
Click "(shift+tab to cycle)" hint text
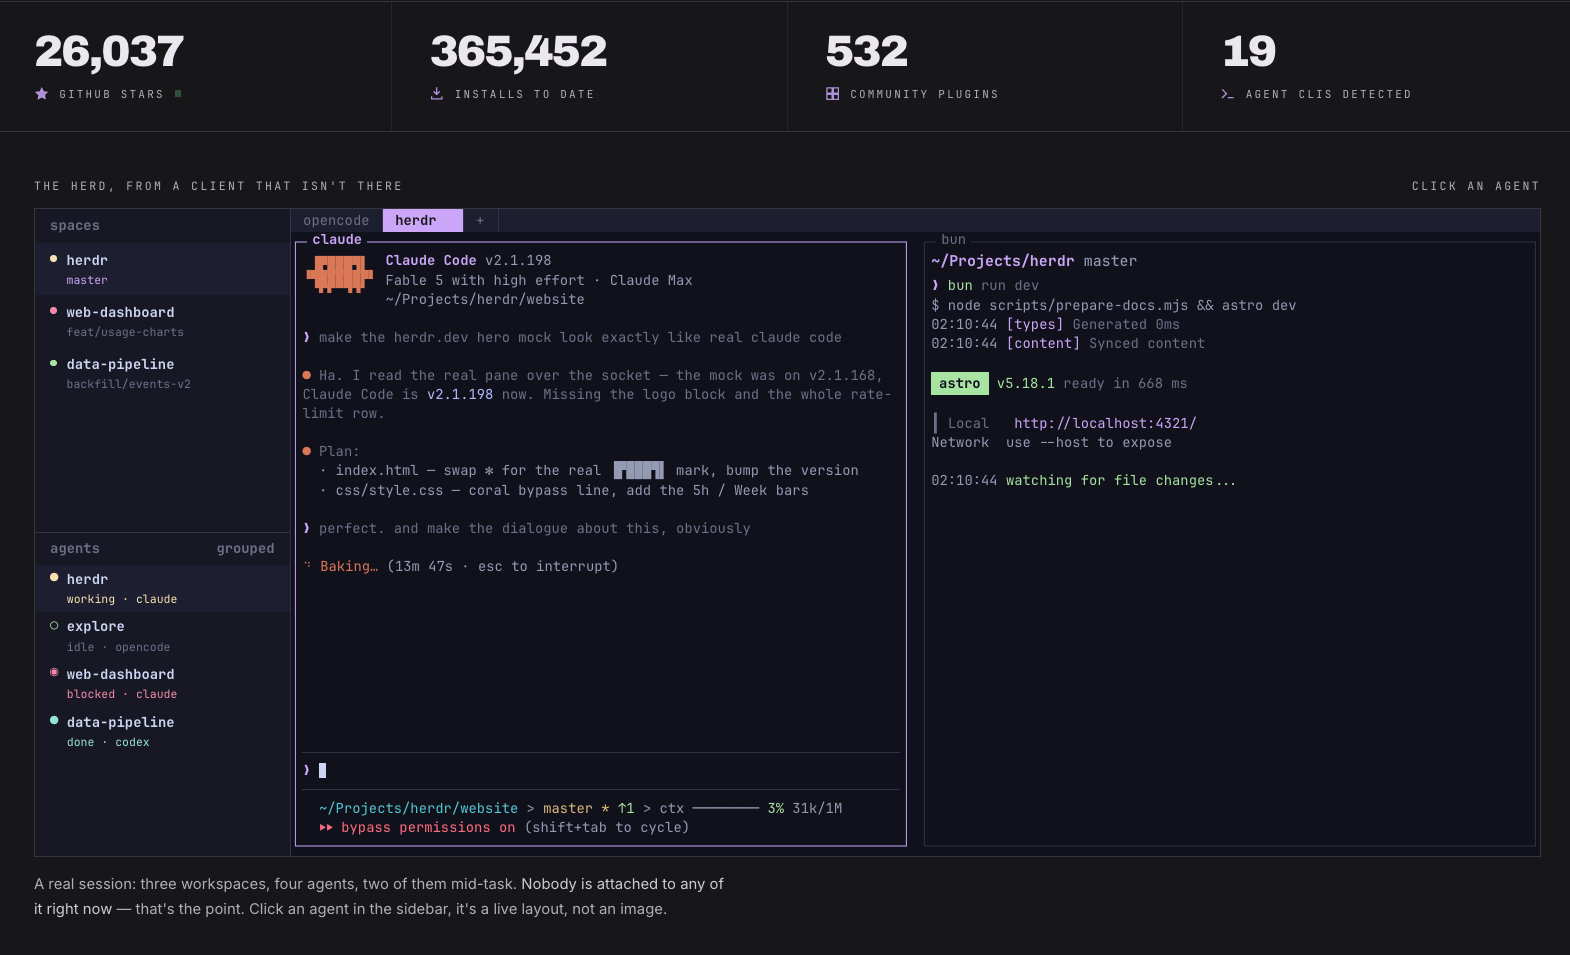[x=607, y=827]
